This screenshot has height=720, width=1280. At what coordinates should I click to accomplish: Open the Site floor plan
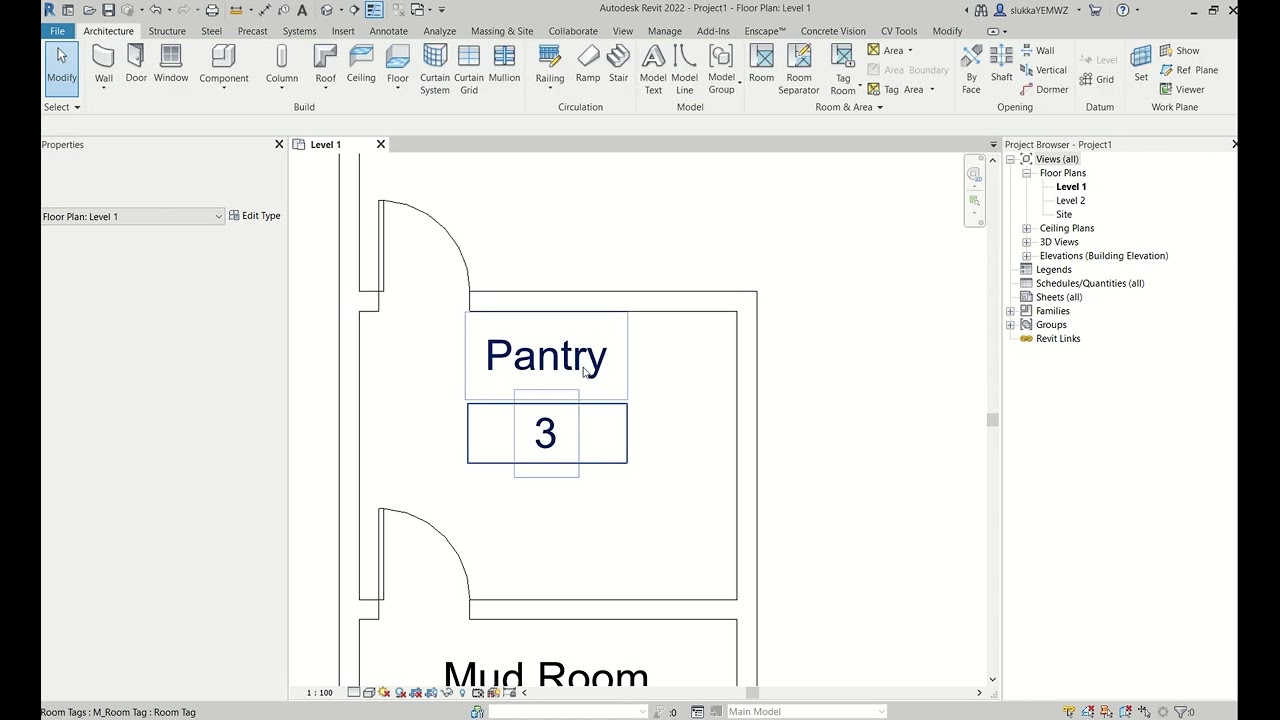pyautogui.click(x=1064, y=215)
